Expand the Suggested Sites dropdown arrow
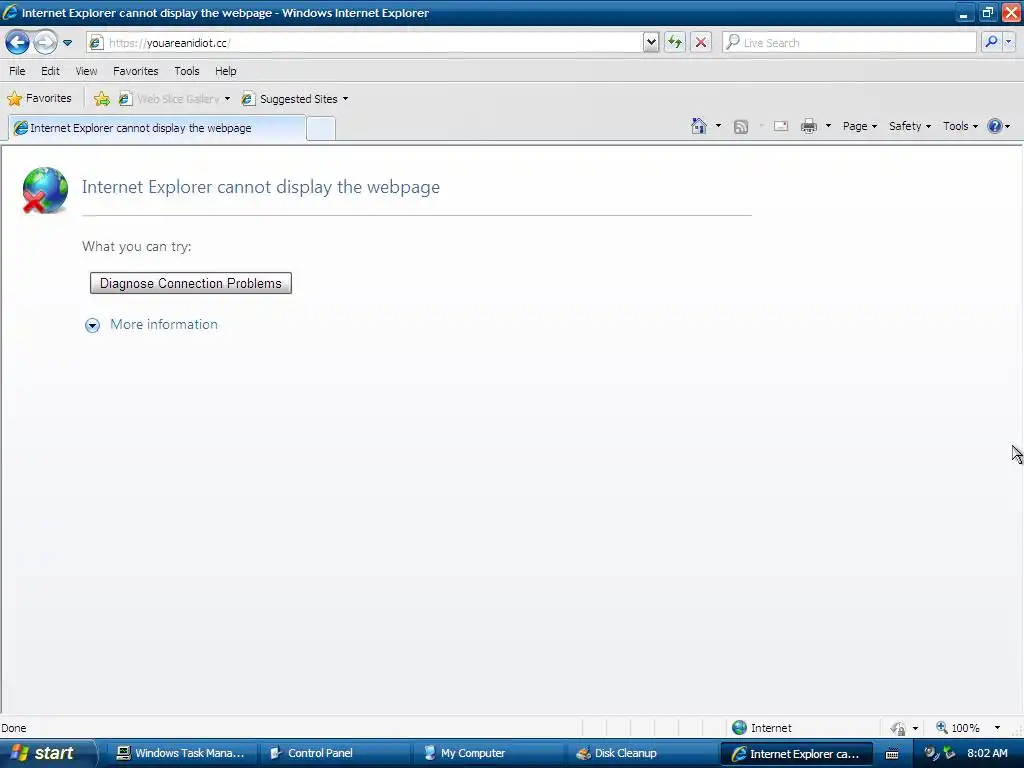The image size is (1024, 768). (x=345, y=99)
